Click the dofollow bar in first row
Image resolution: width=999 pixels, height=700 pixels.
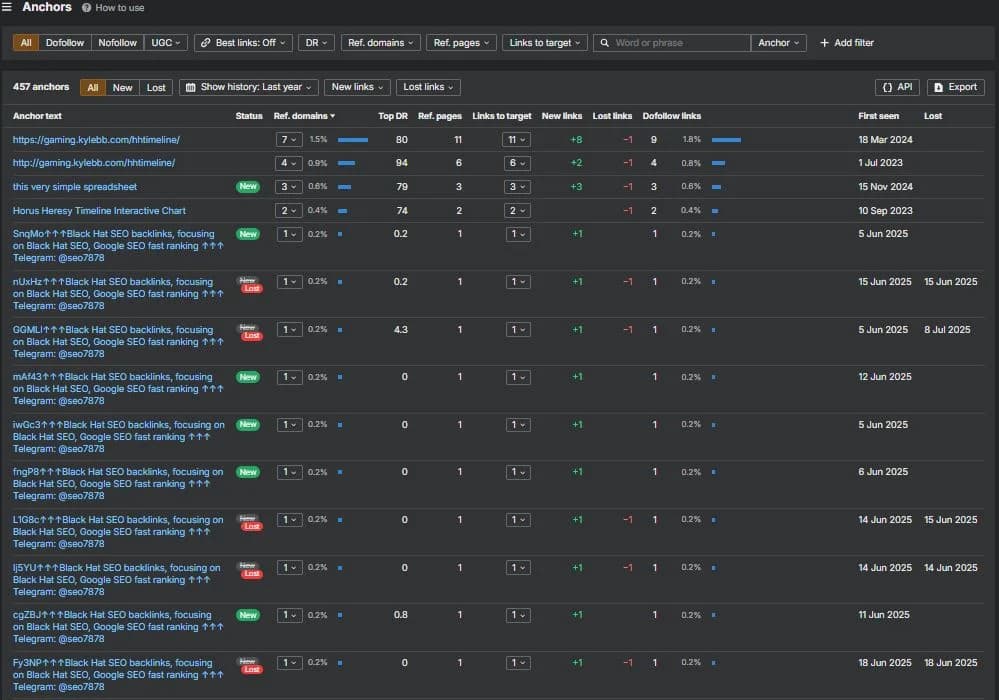pyautogui.click(x=726, y=139)
